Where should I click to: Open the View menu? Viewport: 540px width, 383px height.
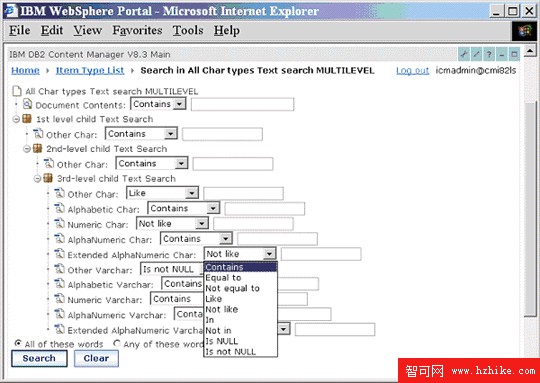(87, 30)
